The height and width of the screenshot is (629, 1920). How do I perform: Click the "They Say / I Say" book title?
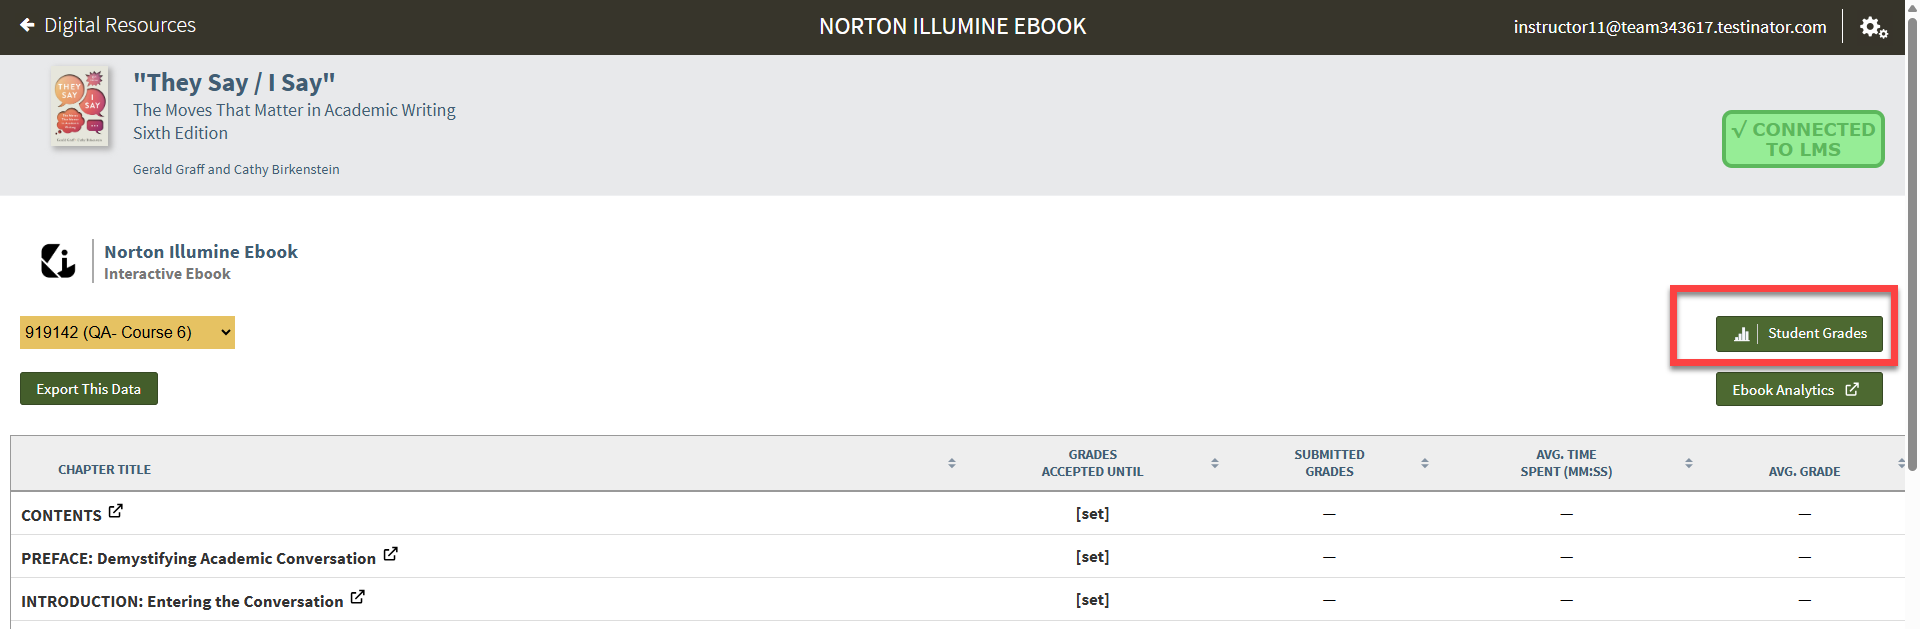point(234,82)
